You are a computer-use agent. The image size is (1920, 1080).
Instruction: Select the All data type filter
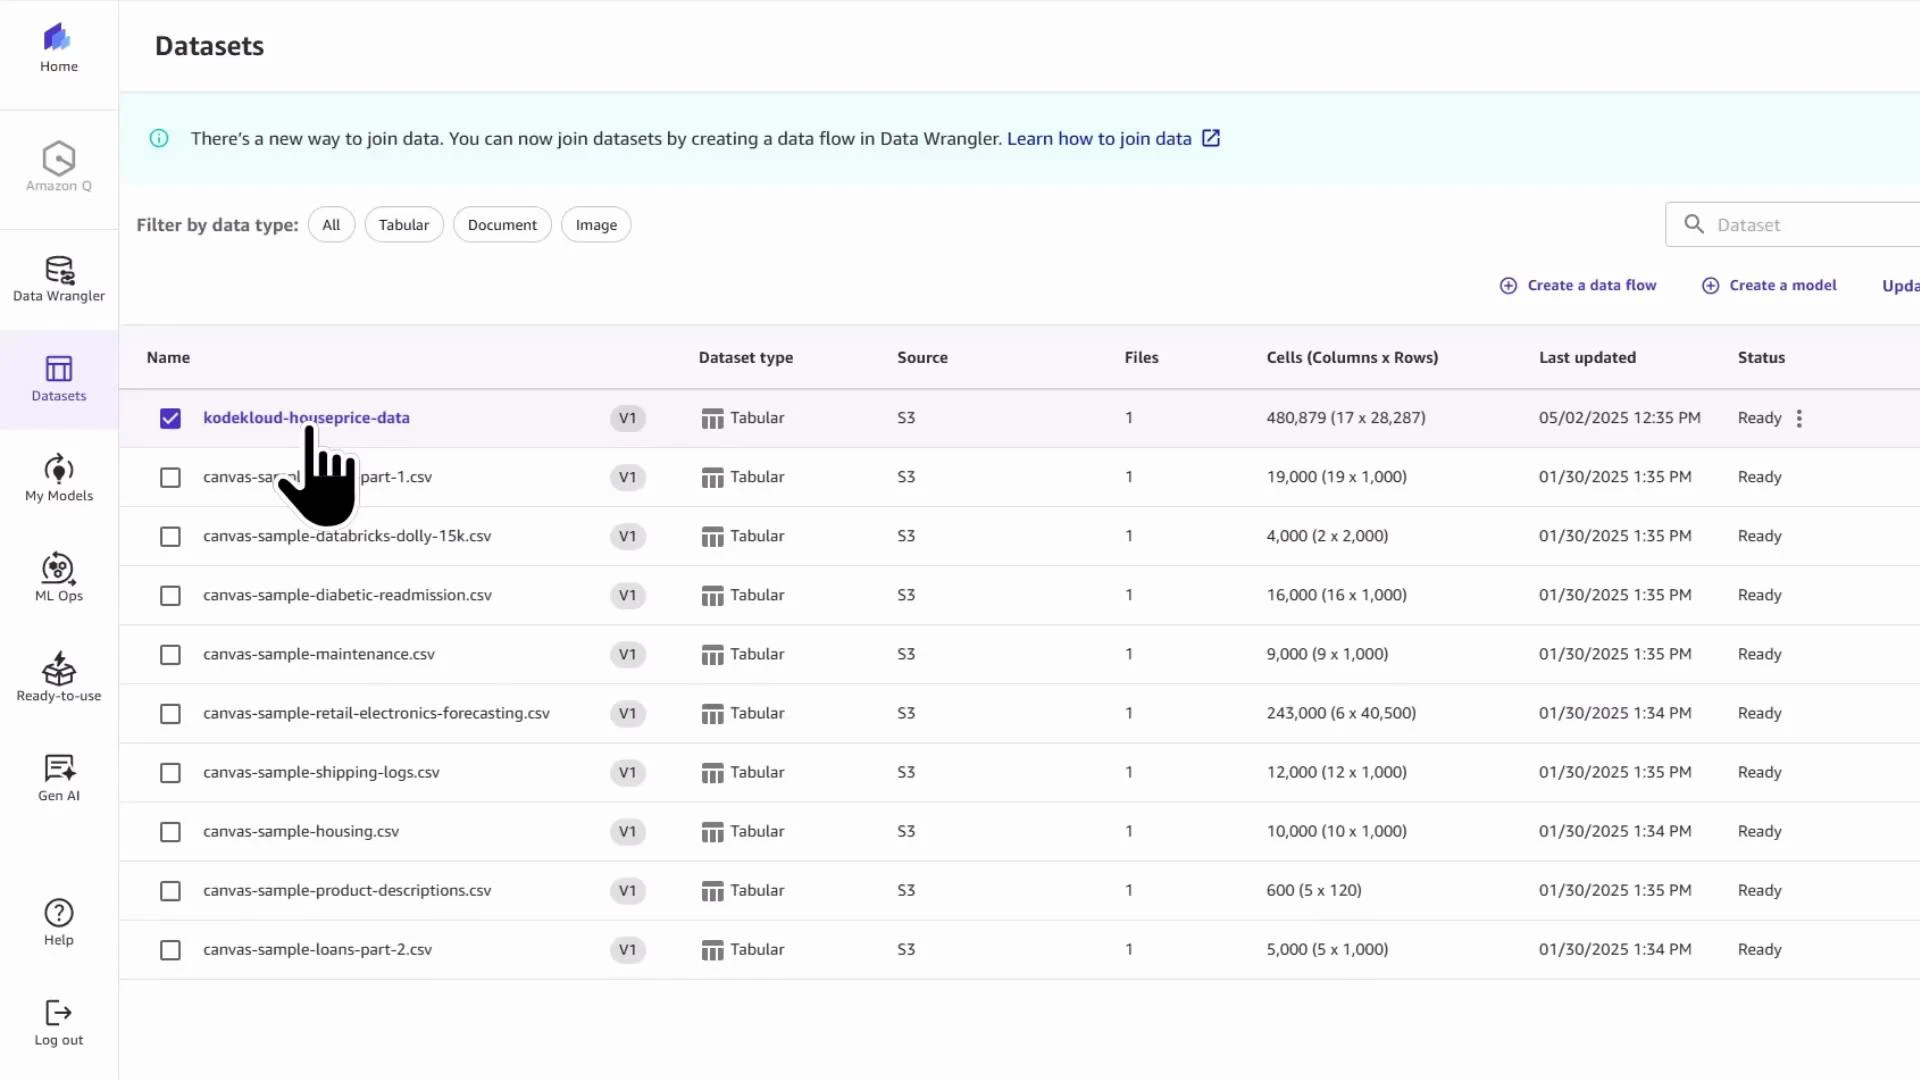coord(331,224)
